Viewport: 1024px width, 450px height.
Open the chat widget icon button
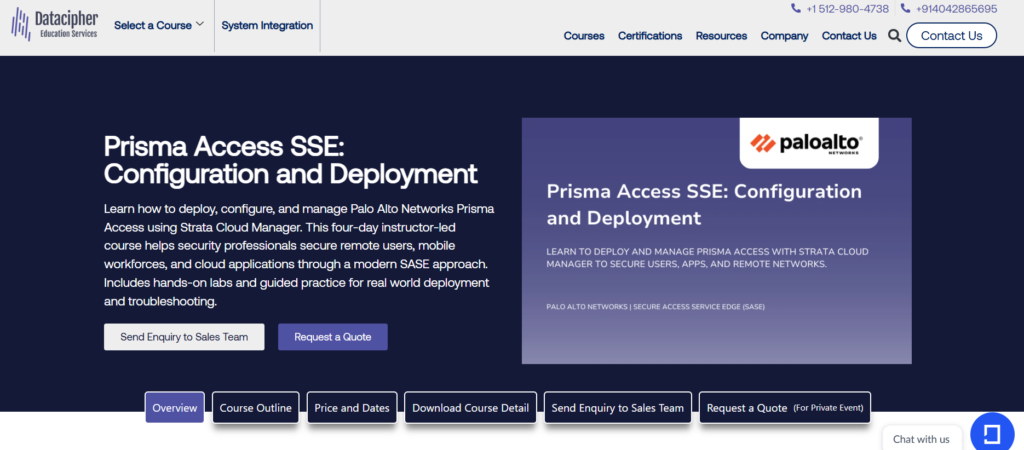coord(992,434)
